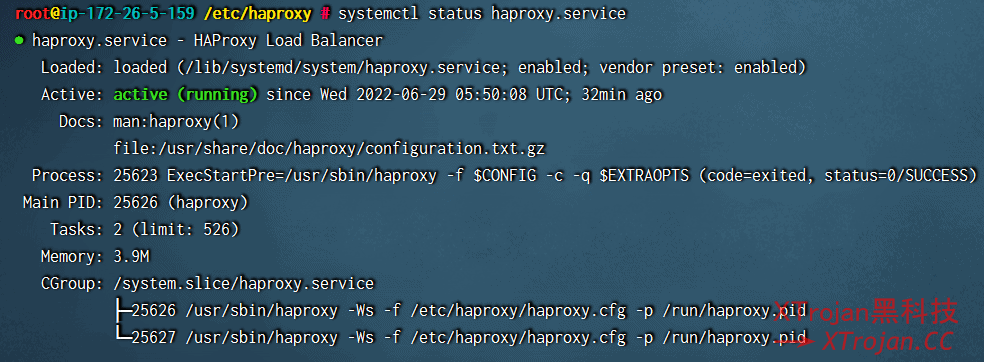Click 'root' in the shell prompt

[33, 14]
